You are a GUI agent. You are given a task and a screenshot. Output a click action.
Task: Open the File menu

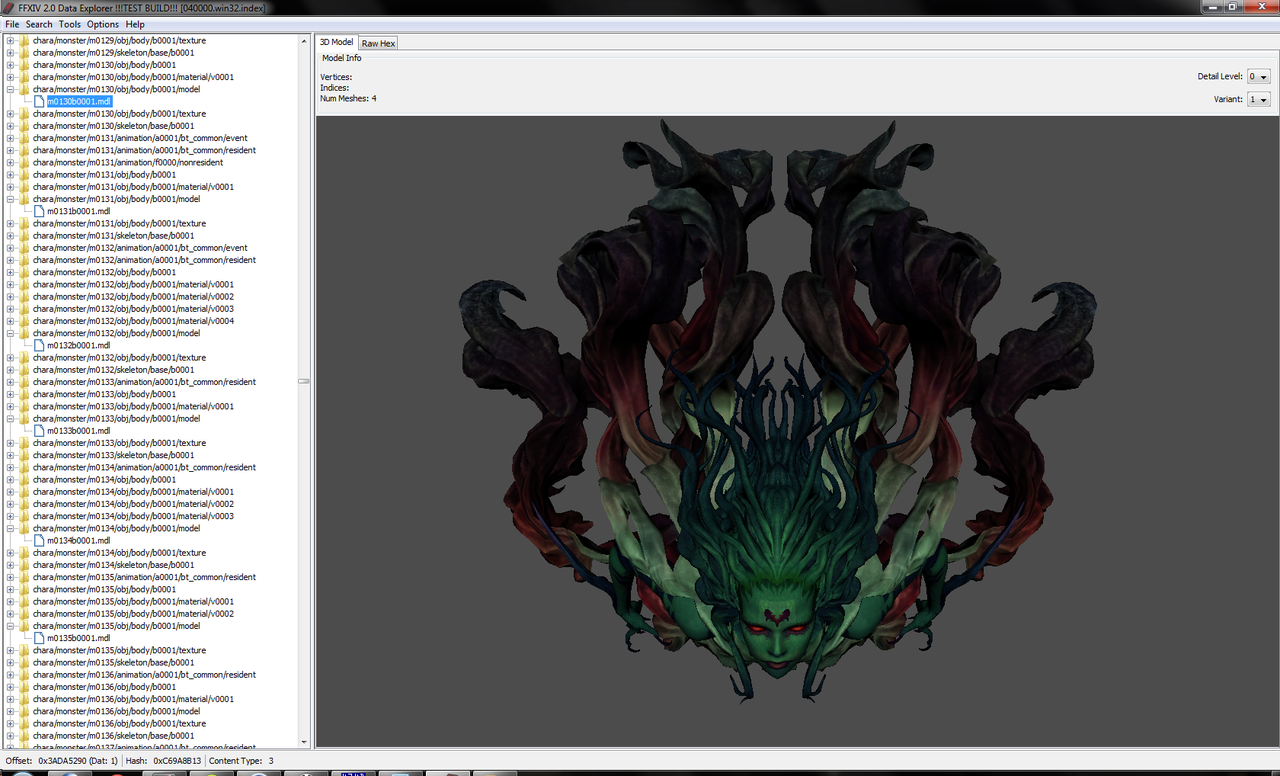pyautogui.click(x=12, y=24)
